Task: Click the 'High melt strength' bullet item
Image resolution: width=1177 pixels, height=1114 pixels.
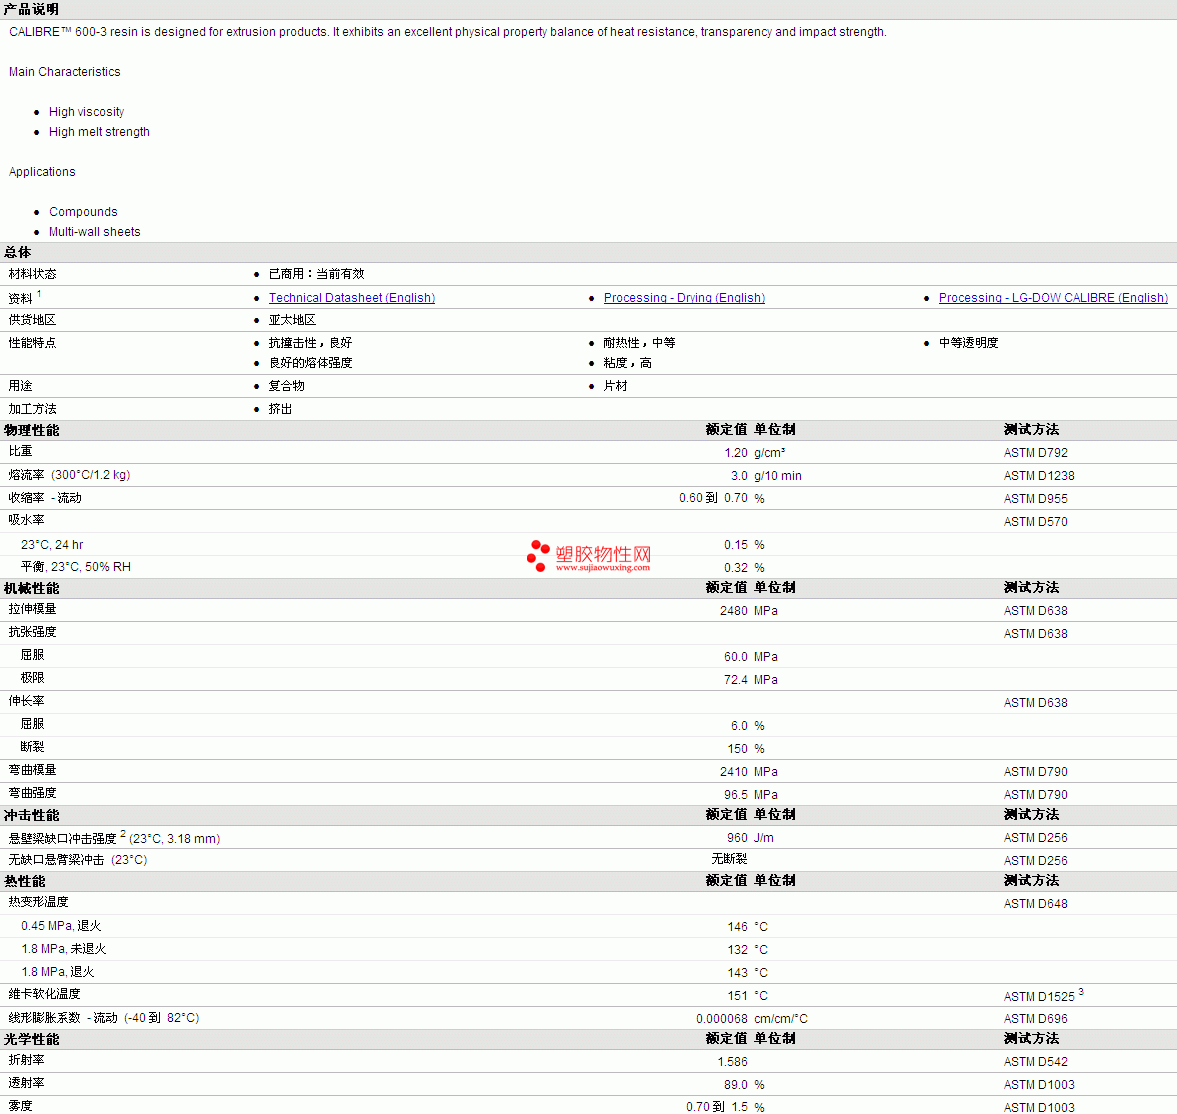Action: (x=99, y=132)
